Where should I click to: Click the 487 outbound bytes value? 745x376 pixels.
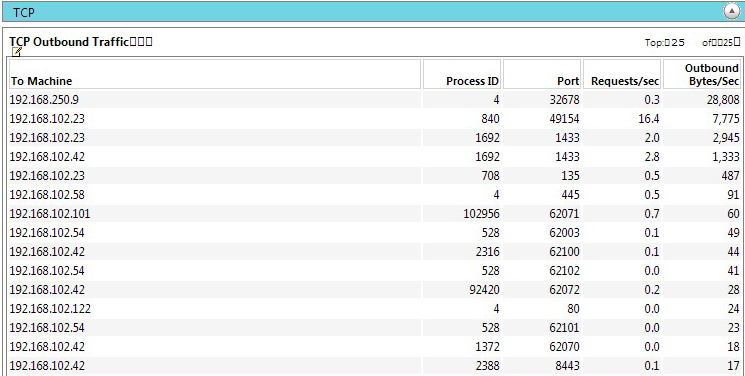tap(731, 176)
